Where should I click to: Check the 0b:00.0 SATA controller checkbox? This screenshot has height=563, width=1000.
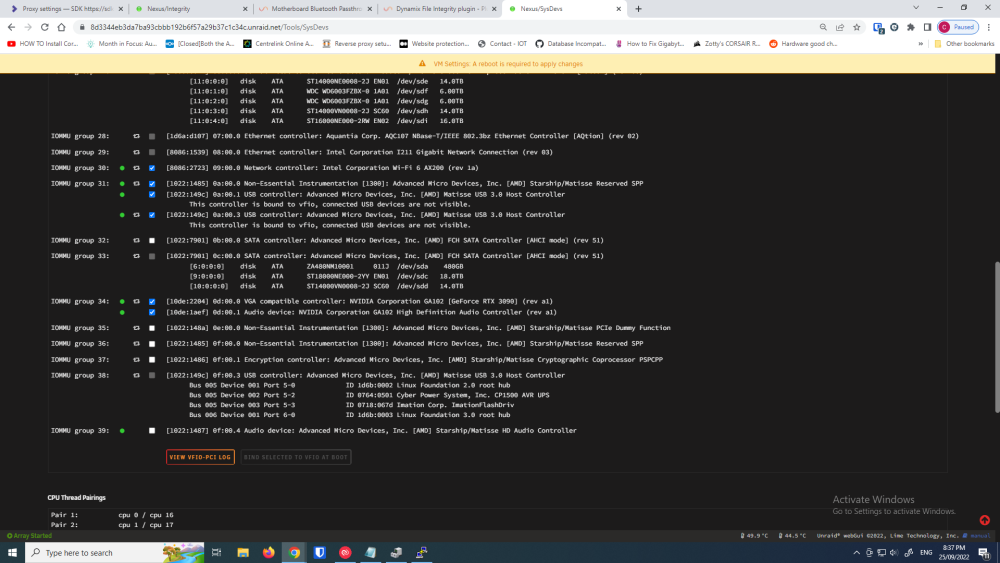(152, 240)
